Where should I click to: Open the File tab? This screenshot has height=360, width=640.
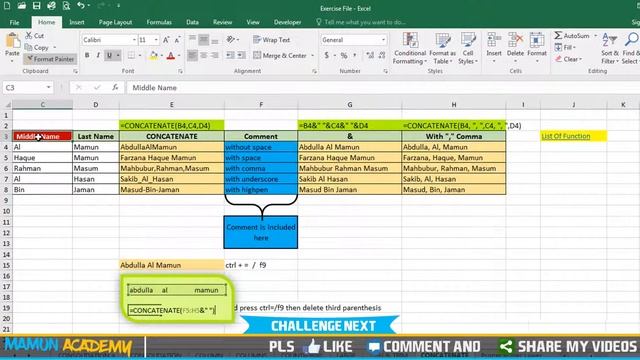[14, 22]
